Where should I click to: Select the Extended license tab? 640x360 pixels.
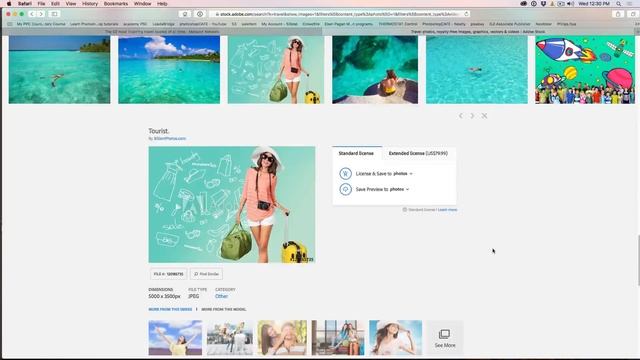[418, 153]
